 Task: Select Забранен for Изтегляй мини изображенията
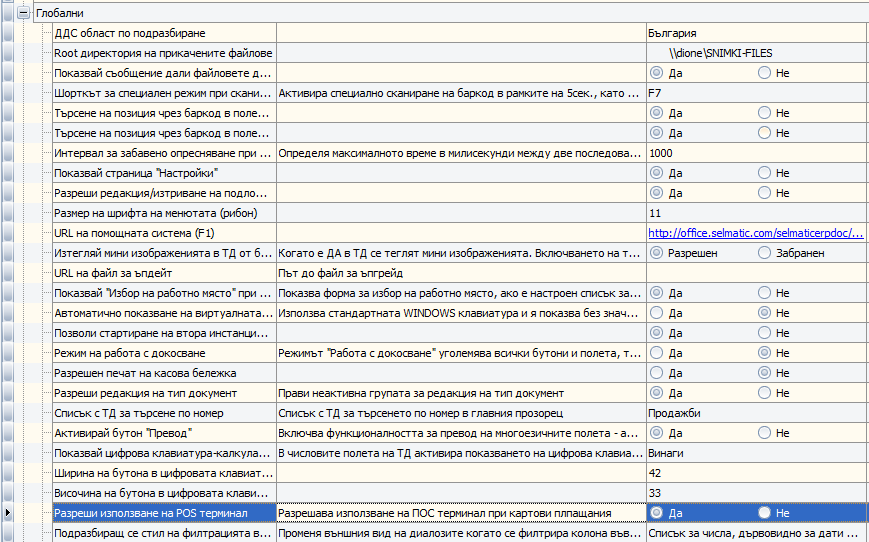point(764,253)
